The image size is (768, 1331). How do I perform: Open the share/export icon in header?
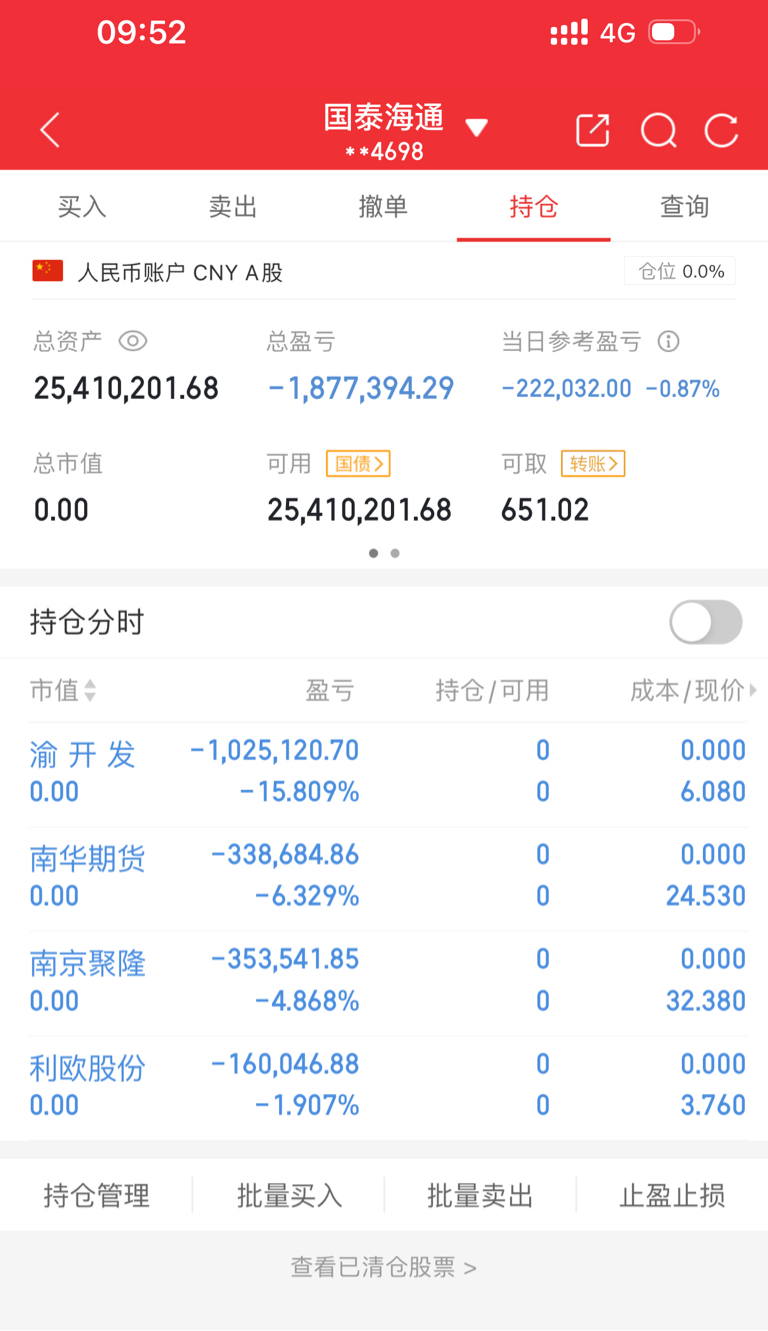[x=592, y=130]
